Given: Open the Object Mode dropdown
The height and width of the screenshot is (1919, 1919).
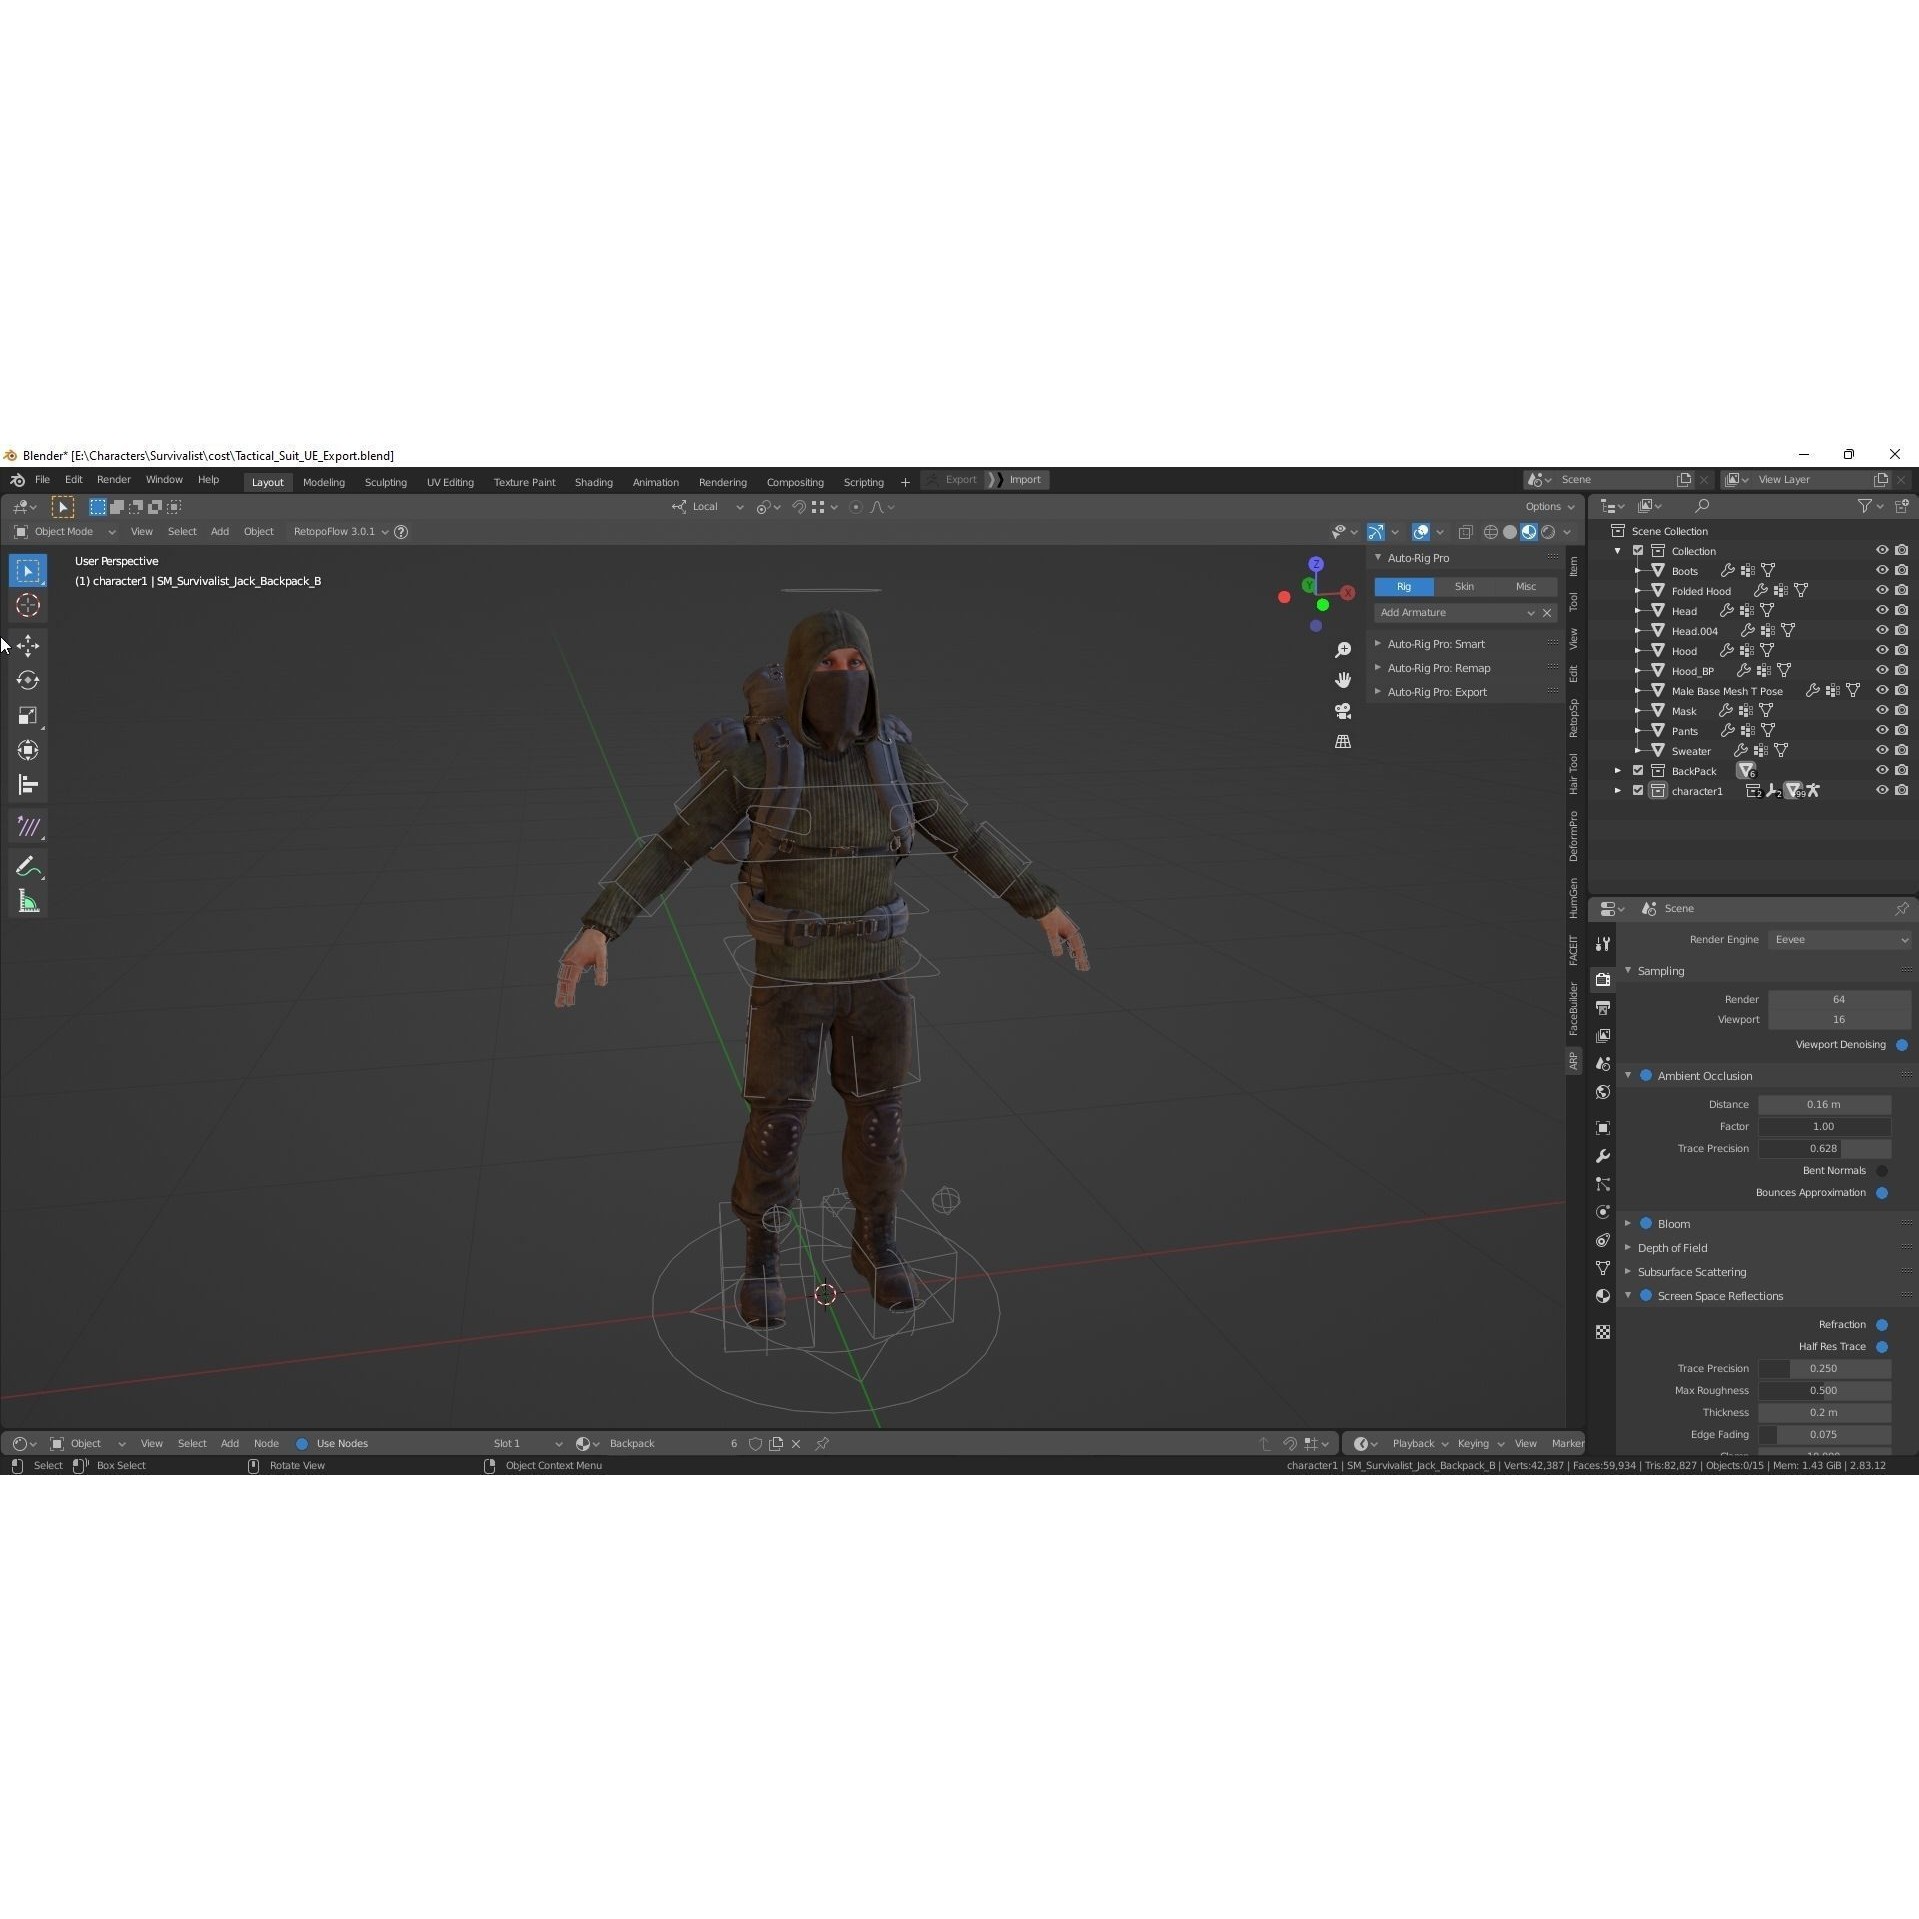Looking at the screenshot, I should 64,532.
